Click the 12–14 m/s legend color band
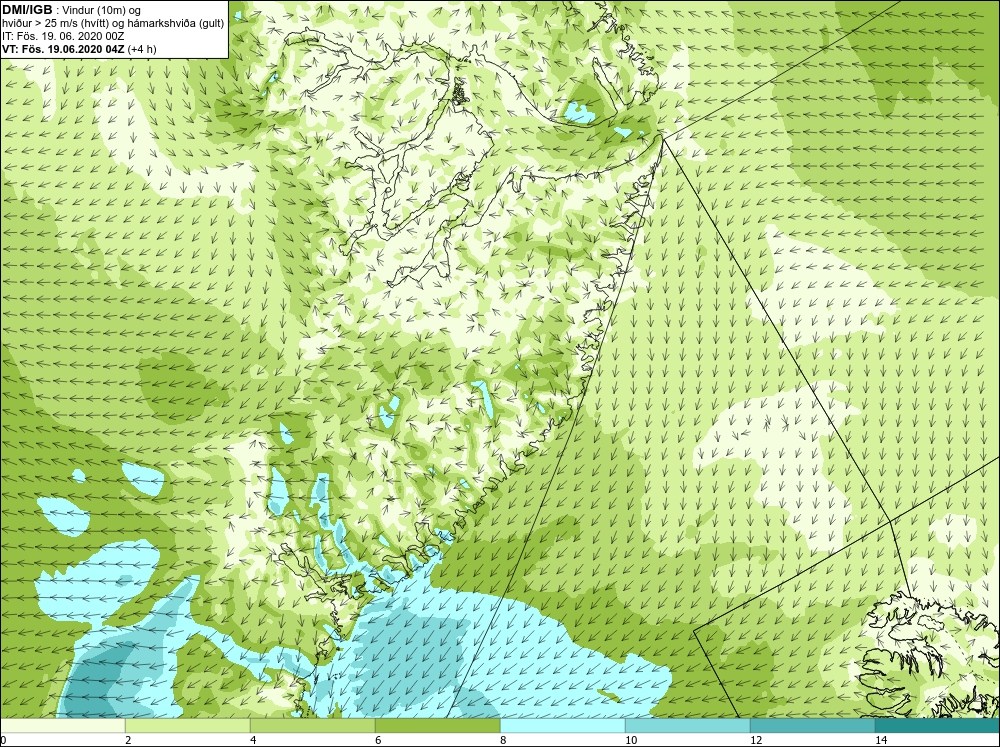This screenshot has width=1000, height=747. click(x=812, y=725)
